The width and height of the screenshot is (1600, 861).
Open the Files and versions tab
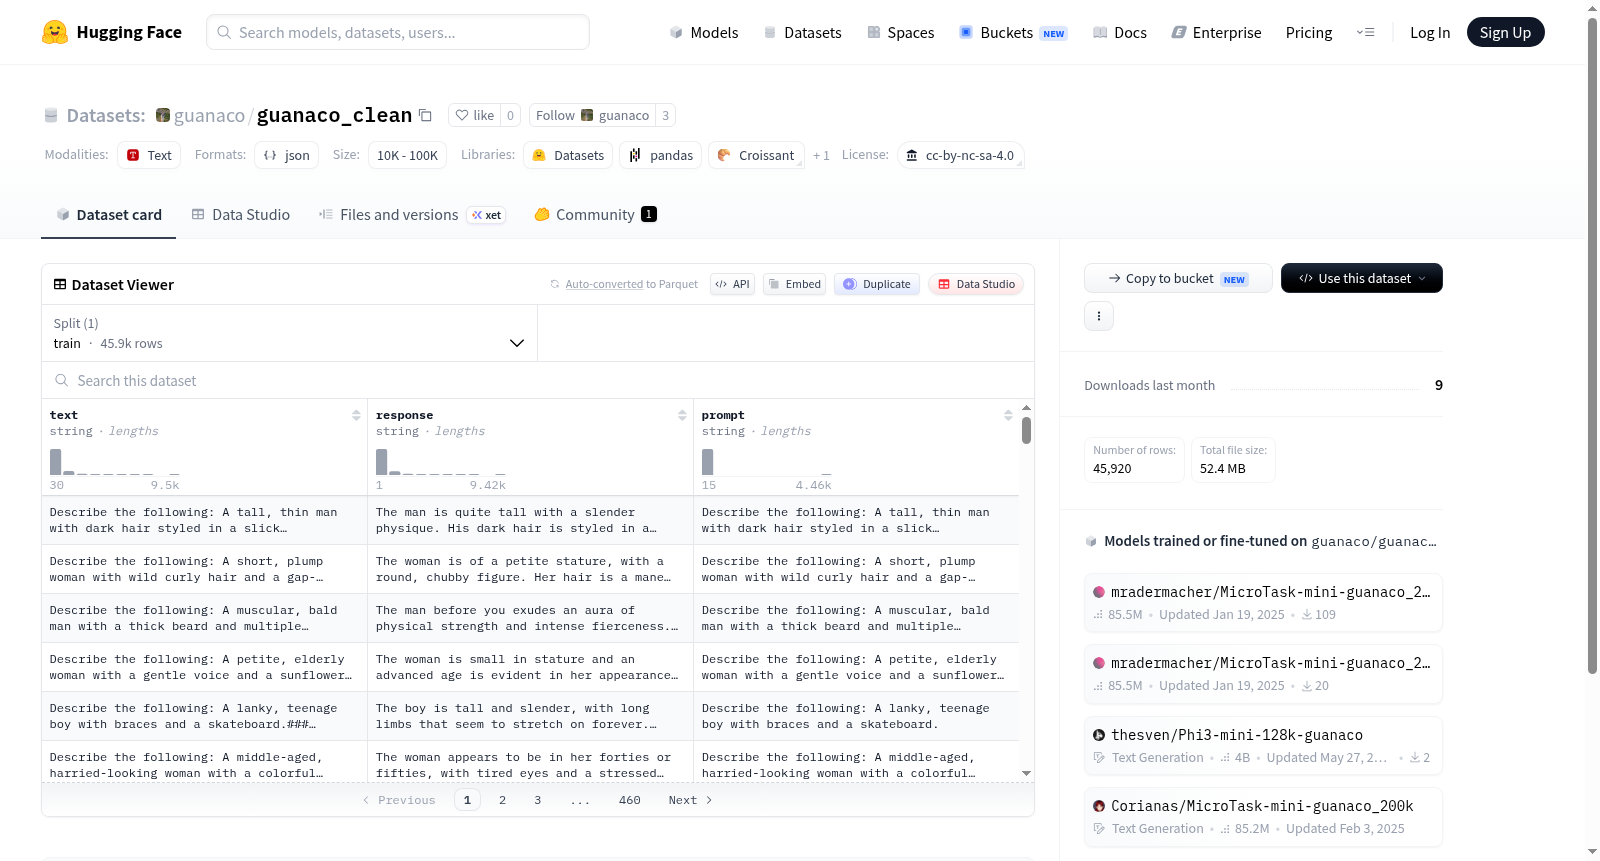click(x=412, y=214)
